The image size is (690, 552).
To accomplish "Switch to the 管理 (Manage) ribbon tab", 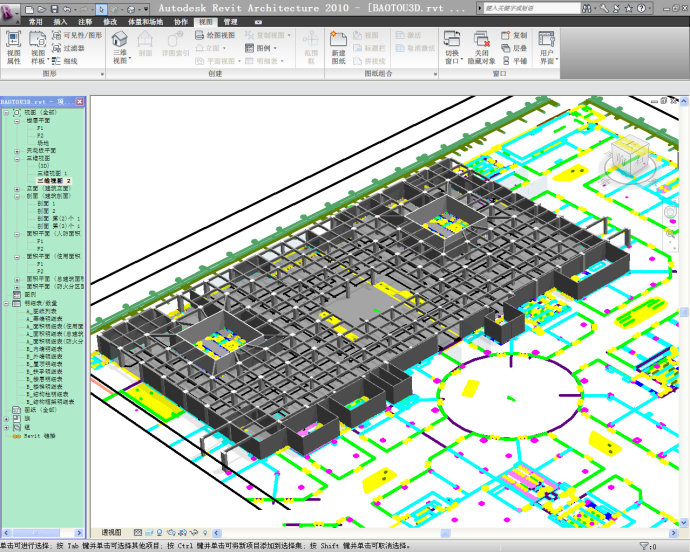I will point(230,22).
